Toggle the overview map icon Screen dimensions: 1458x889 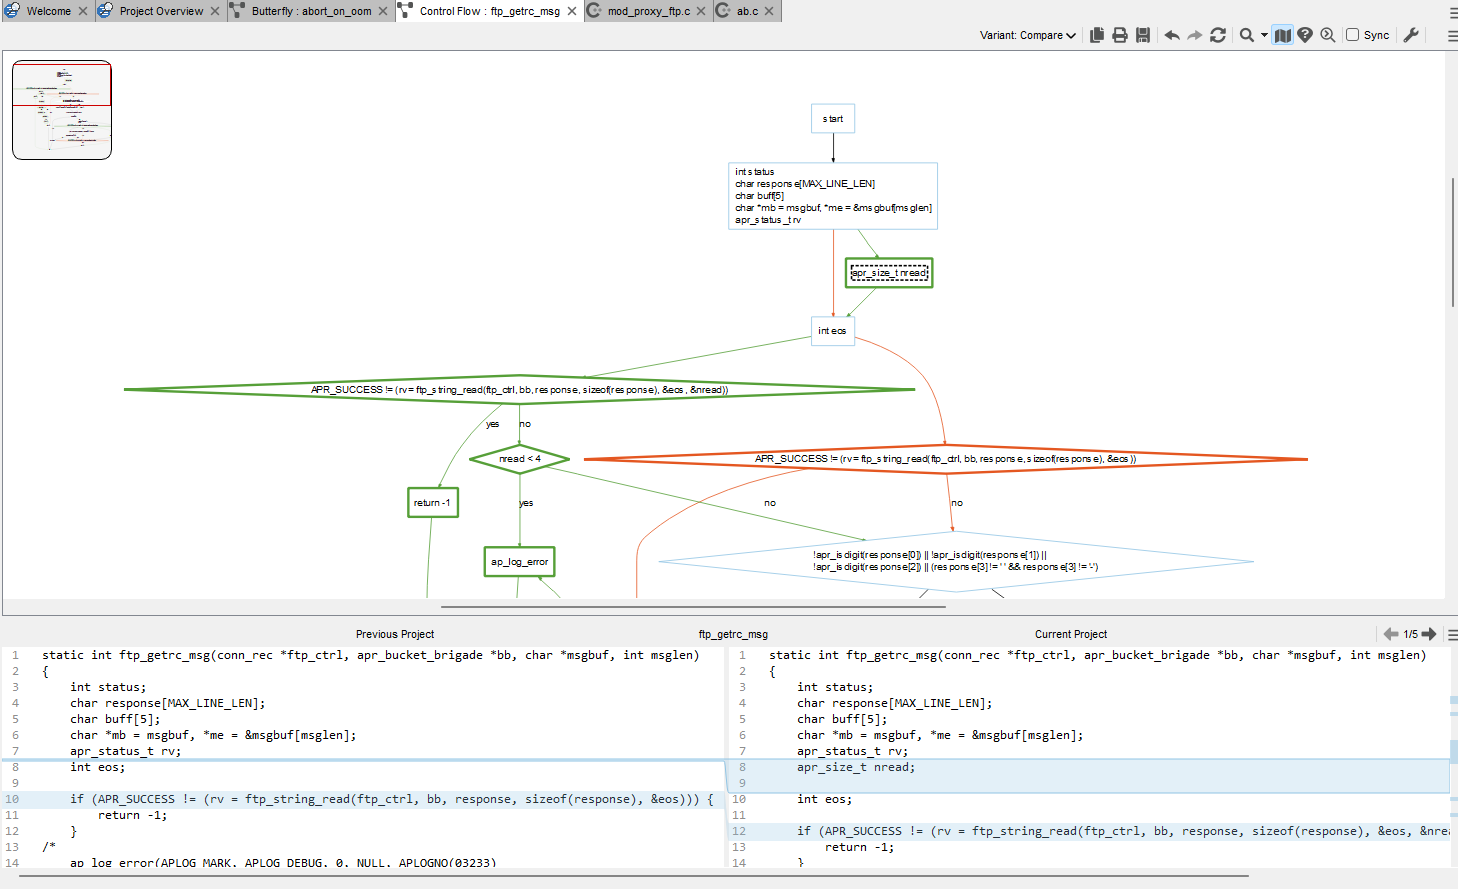pyautogui.click(x=1283, y=35)
